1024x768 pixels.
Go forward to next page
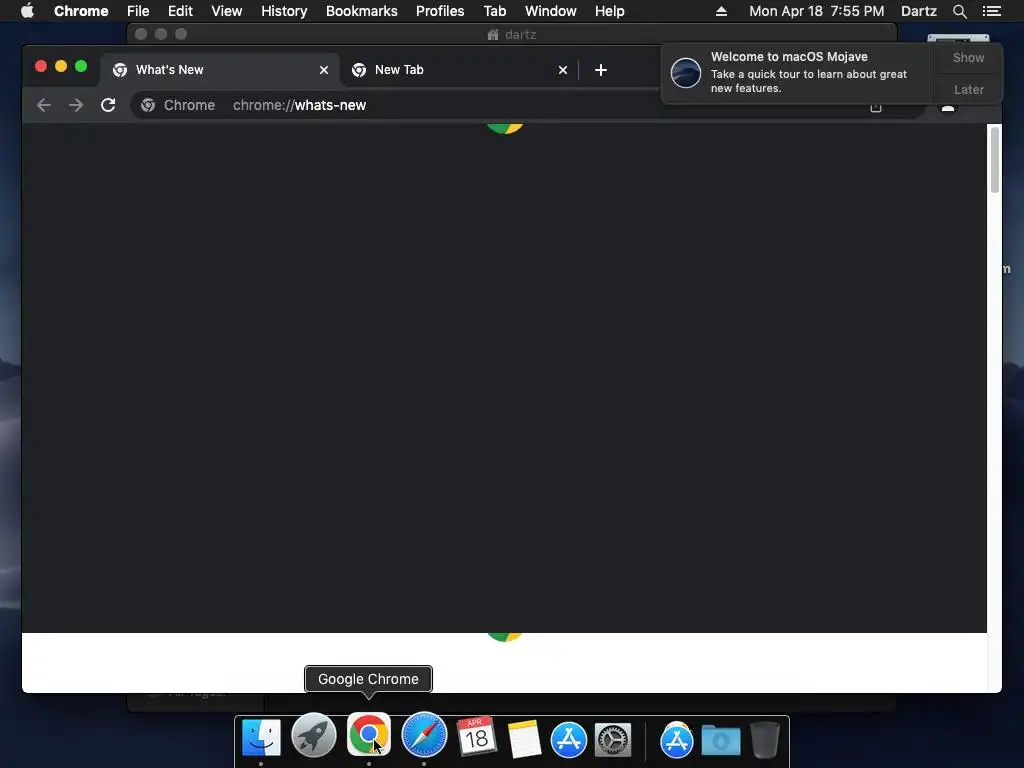76,105
